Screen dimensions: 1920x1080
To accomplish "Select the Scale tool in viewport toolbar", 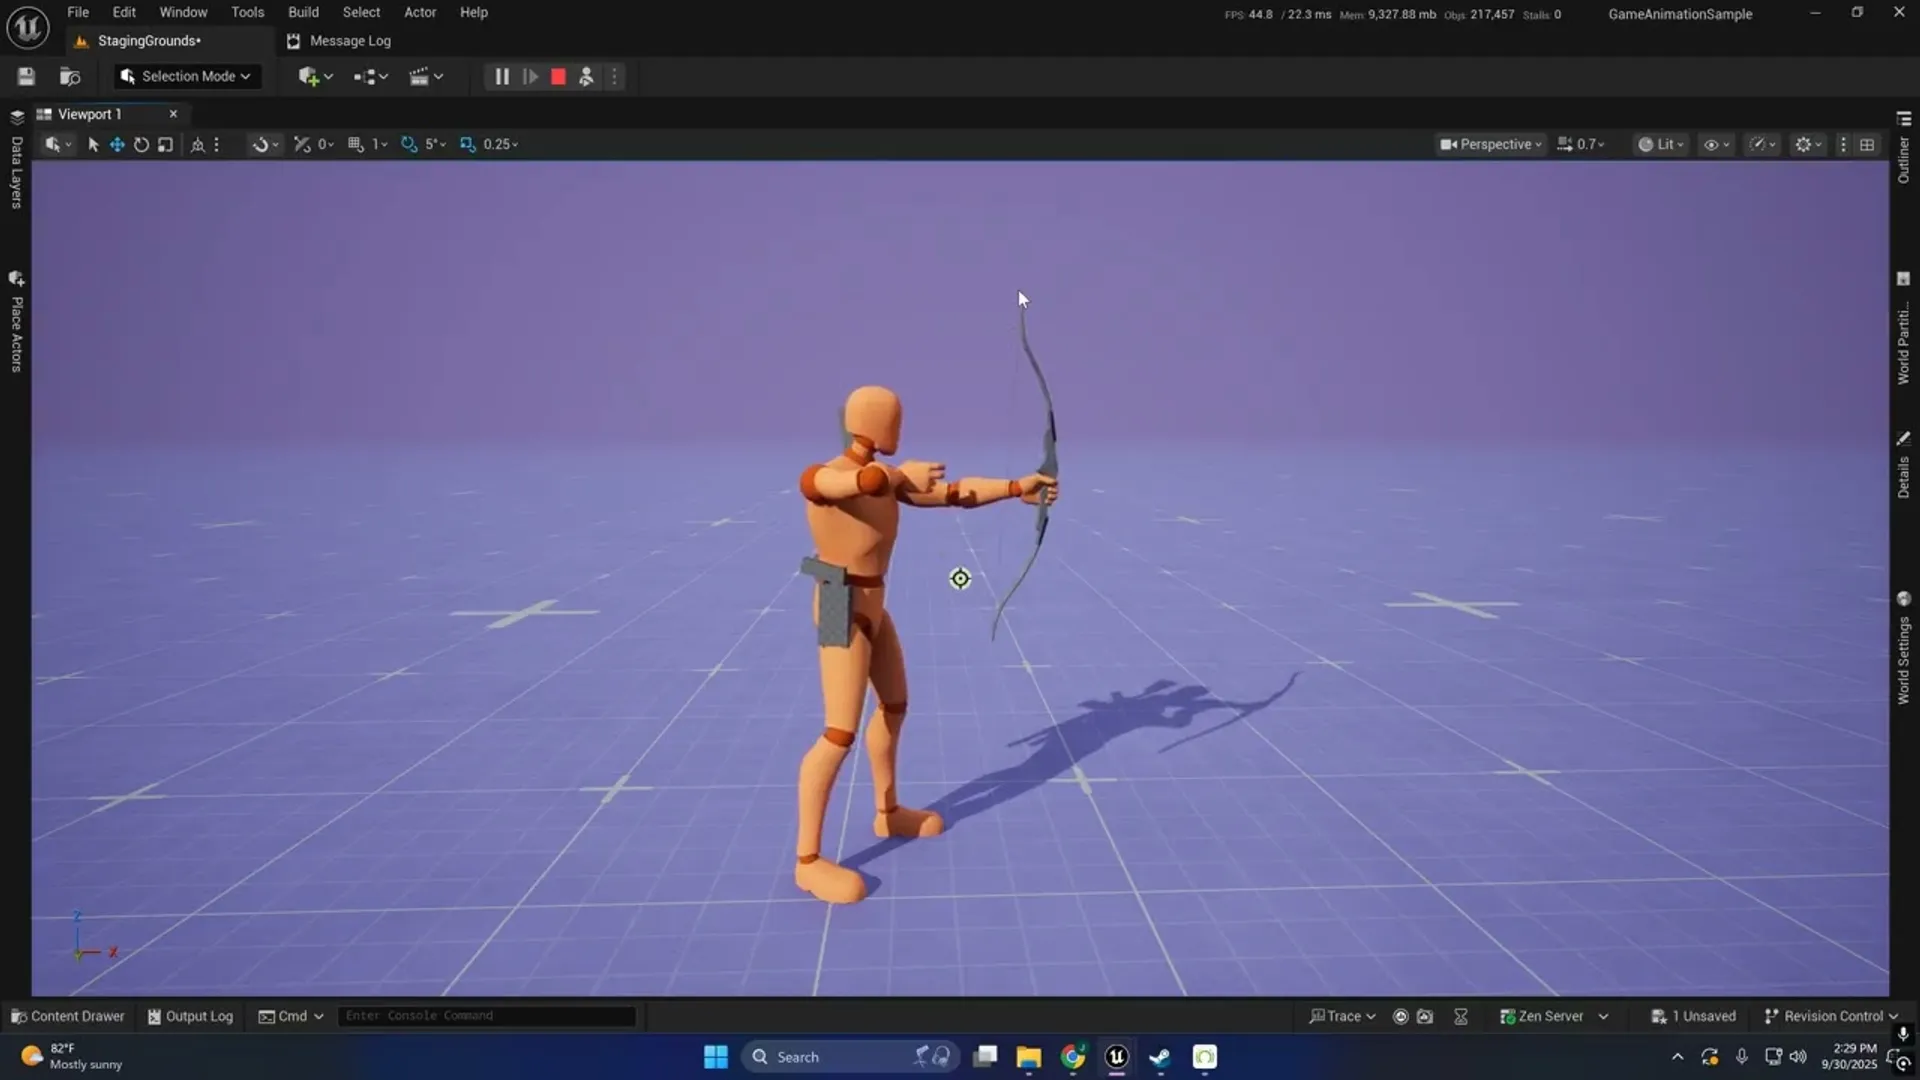I will pyautogui.click(x=165, y=144).
